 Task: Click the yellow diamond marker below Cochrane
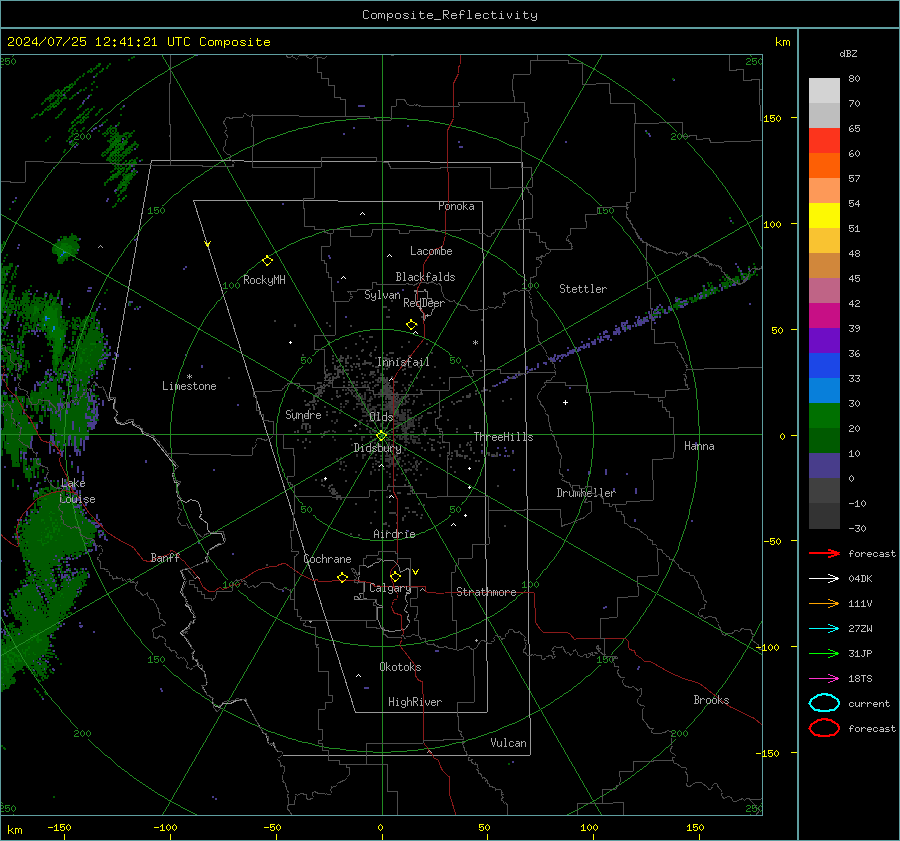point(343,578)
